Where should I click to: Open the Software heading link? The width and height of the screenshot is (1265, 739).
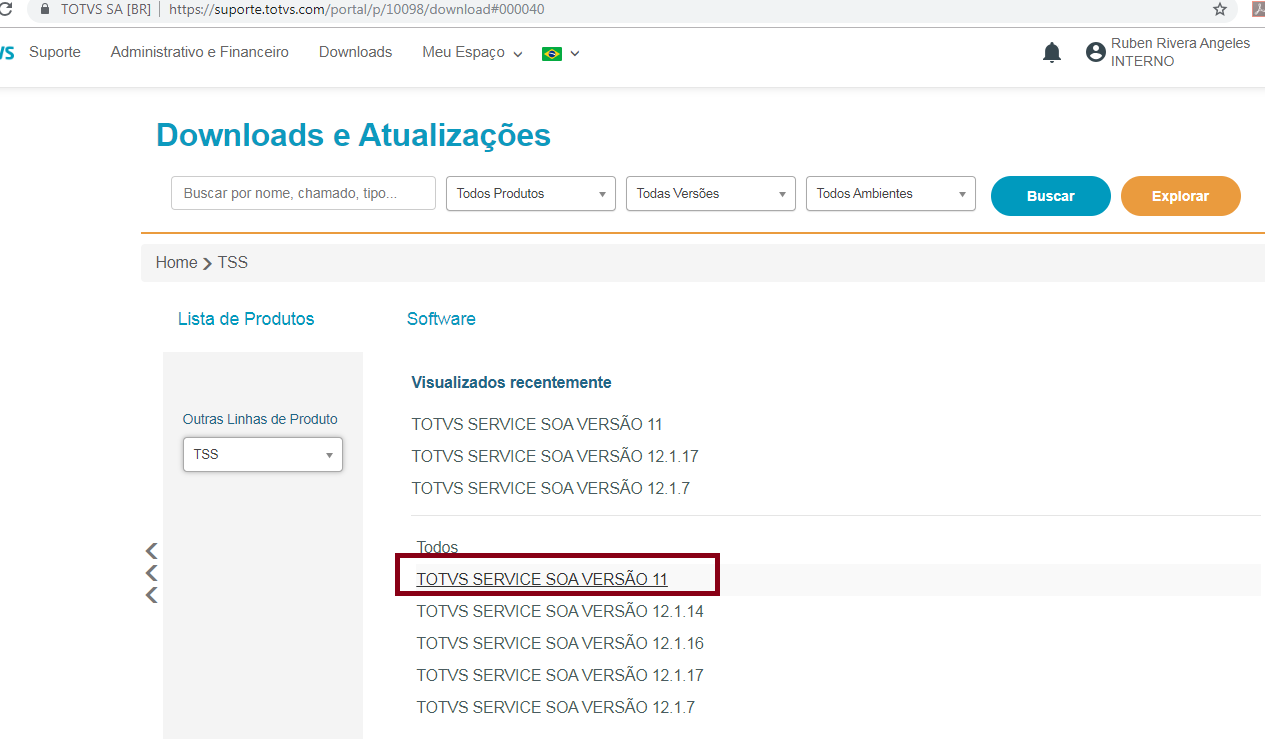441,319
